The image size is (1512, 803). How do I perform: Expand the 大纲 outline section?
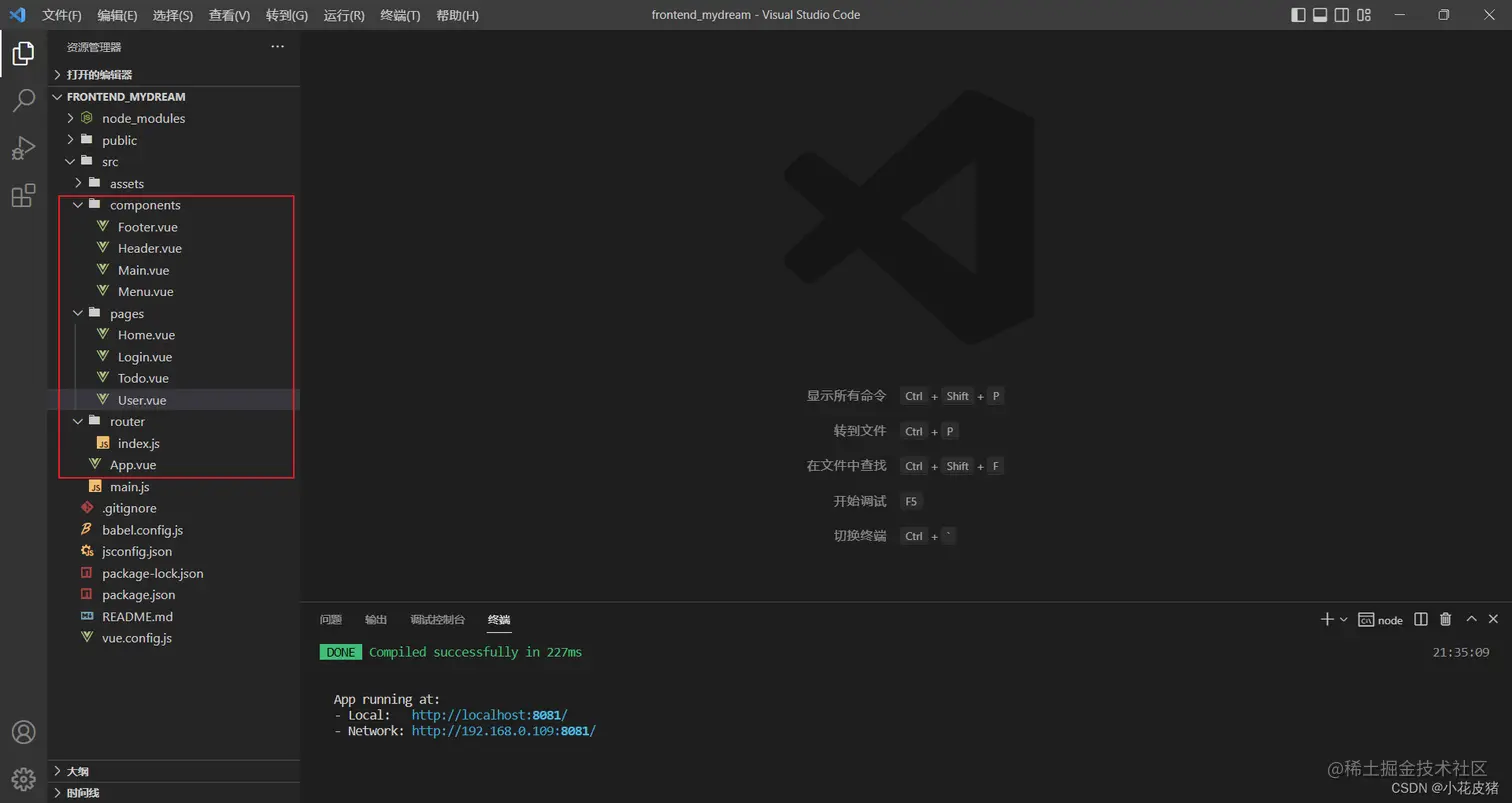tap(174, 771)
